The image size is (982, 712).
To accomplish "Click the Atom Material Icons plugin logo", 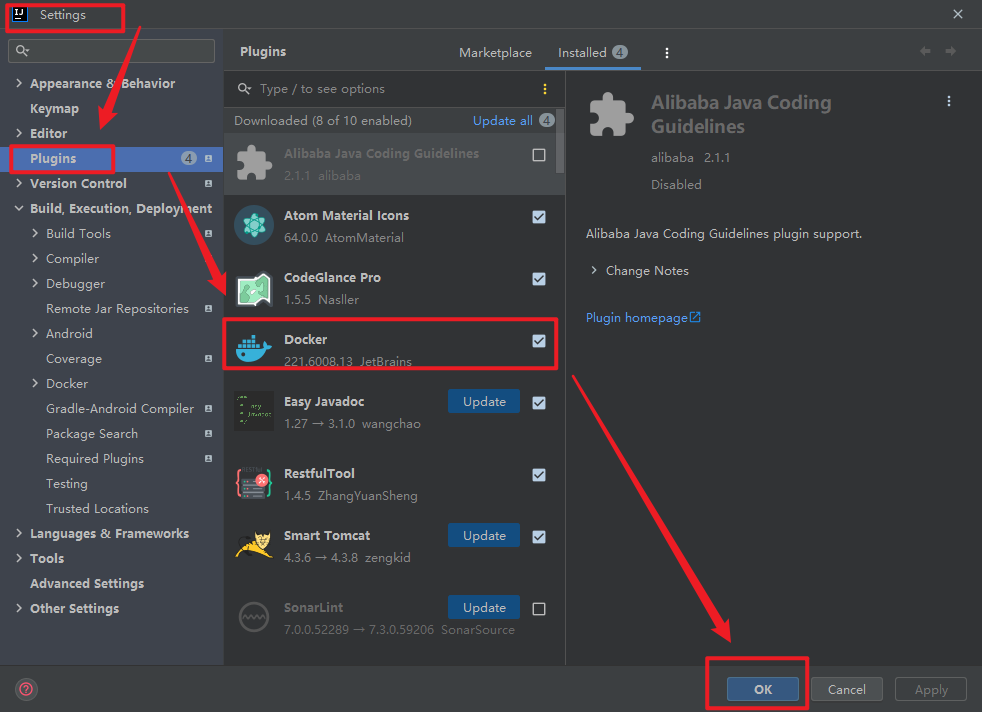I will 254,225.
